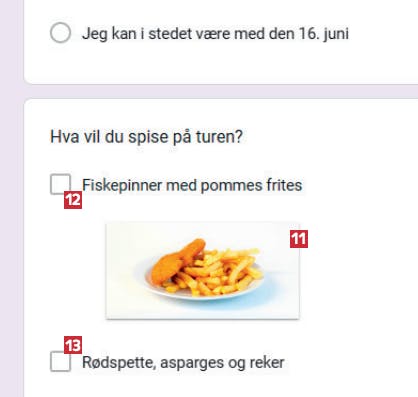Click label text Rødspette, asparges og reker
The height and width of the screenshot is (397, 418).
(x=183, y=363)
